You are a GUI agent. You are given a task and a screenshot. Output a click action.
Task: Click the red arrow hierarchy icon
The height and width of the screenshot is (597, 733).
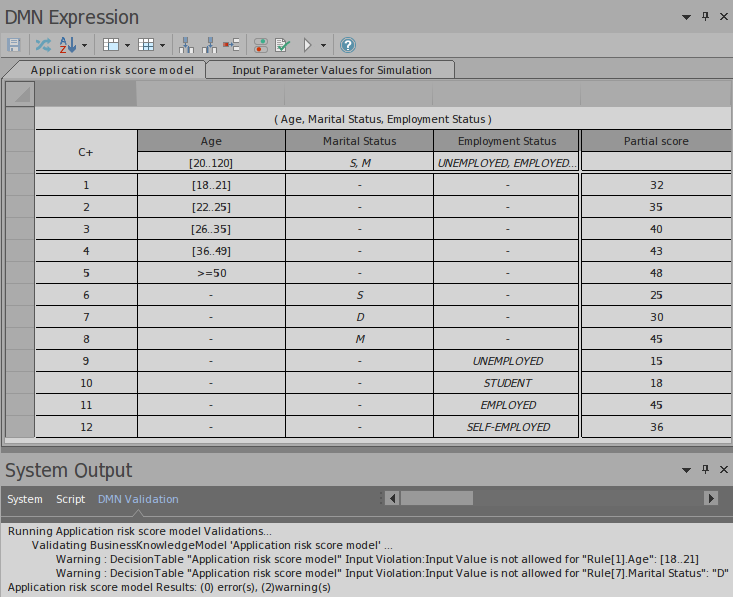point(232,45)
